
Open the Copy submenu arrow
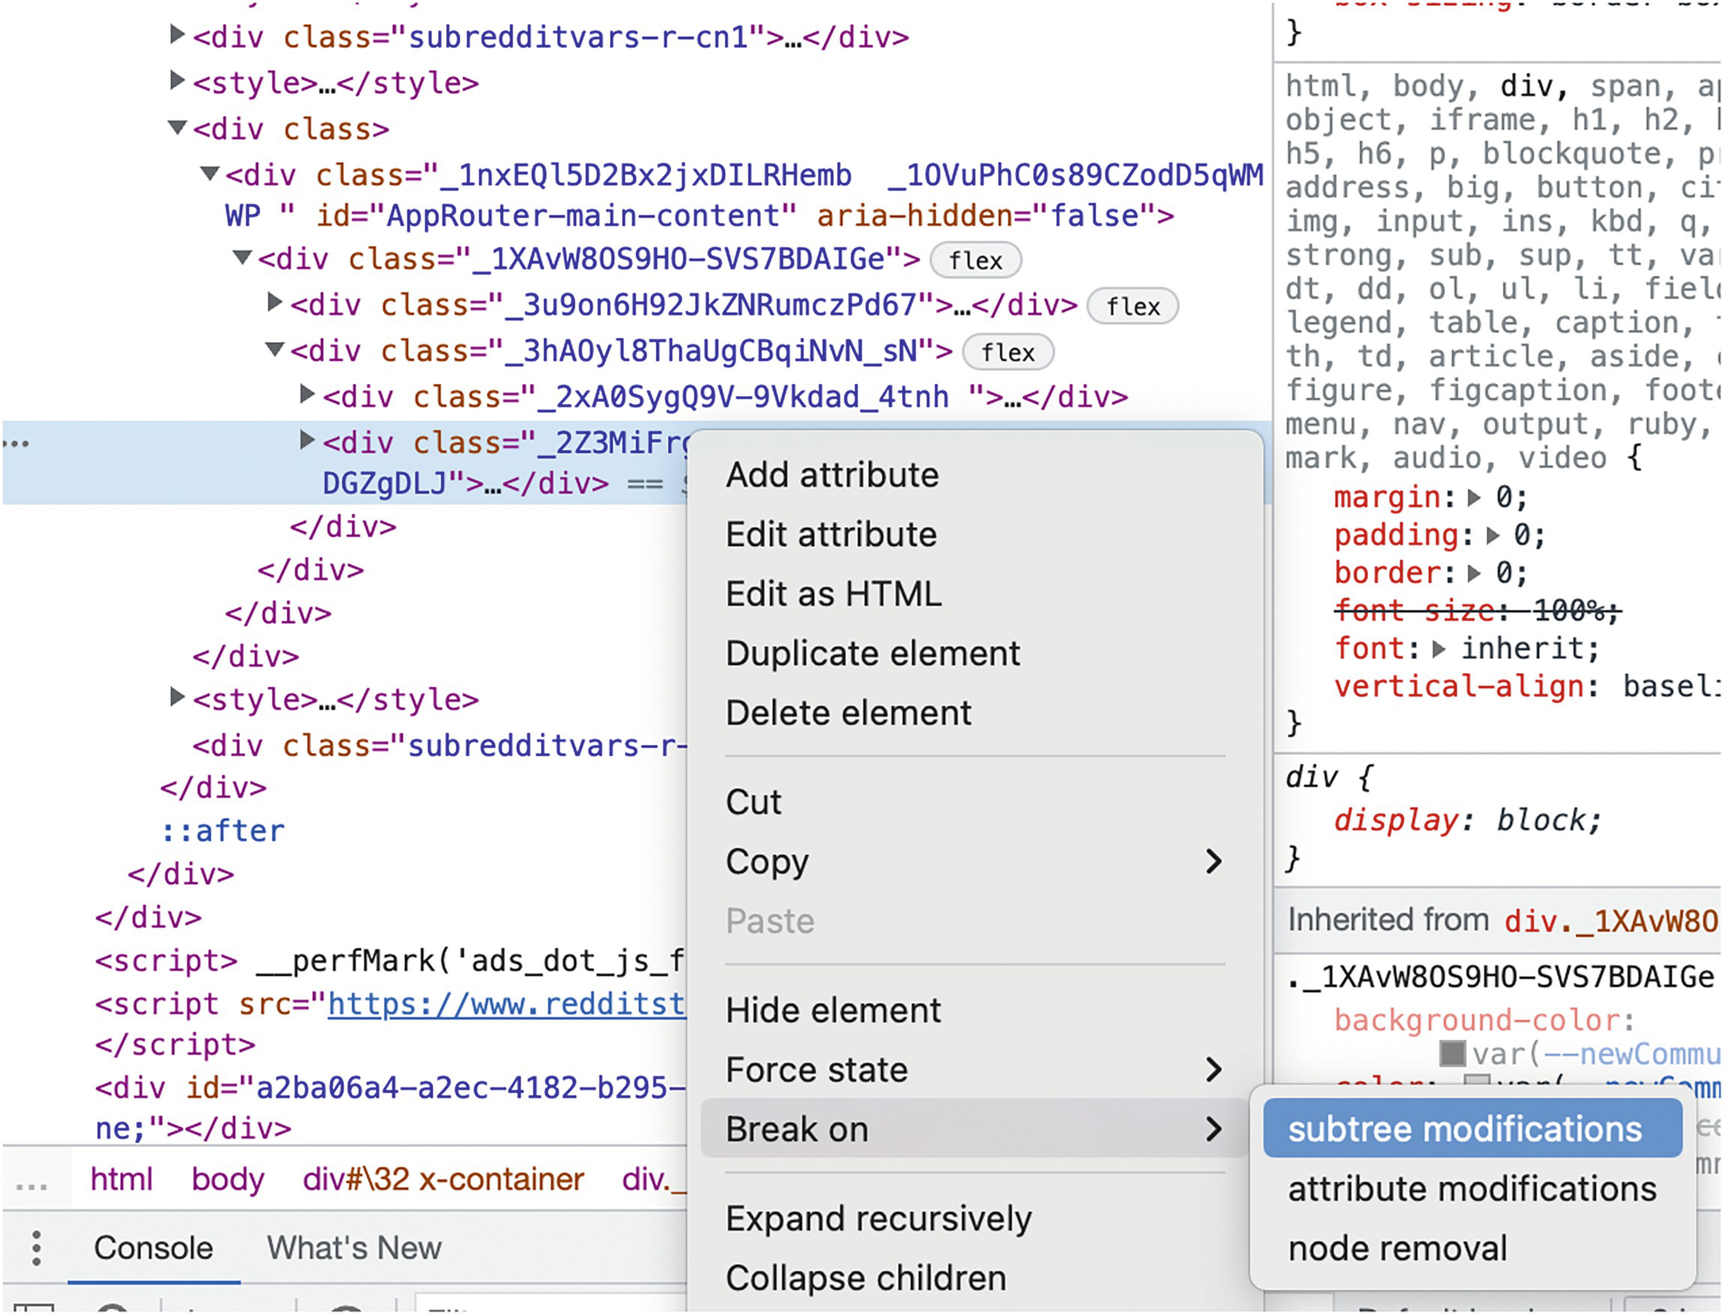pos(1213,861)
